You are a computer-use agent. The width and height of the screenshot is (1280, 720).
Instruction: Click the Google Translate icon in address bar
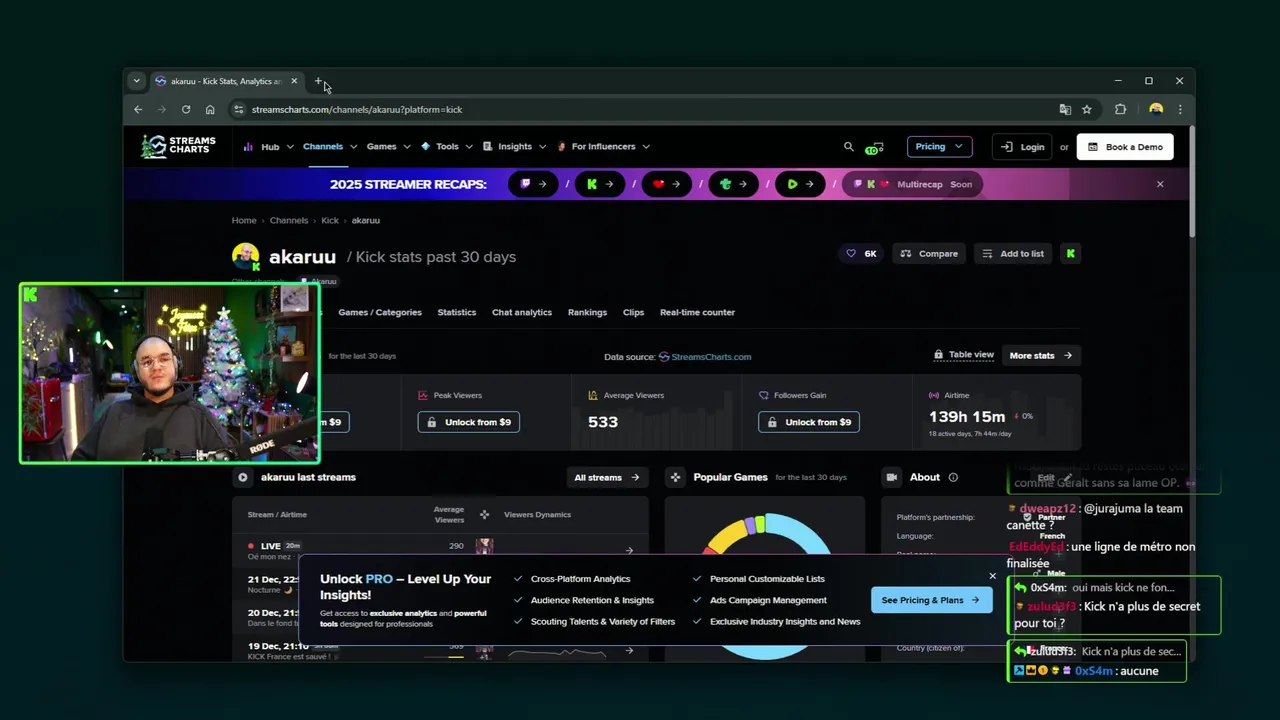click(1065, 109)
